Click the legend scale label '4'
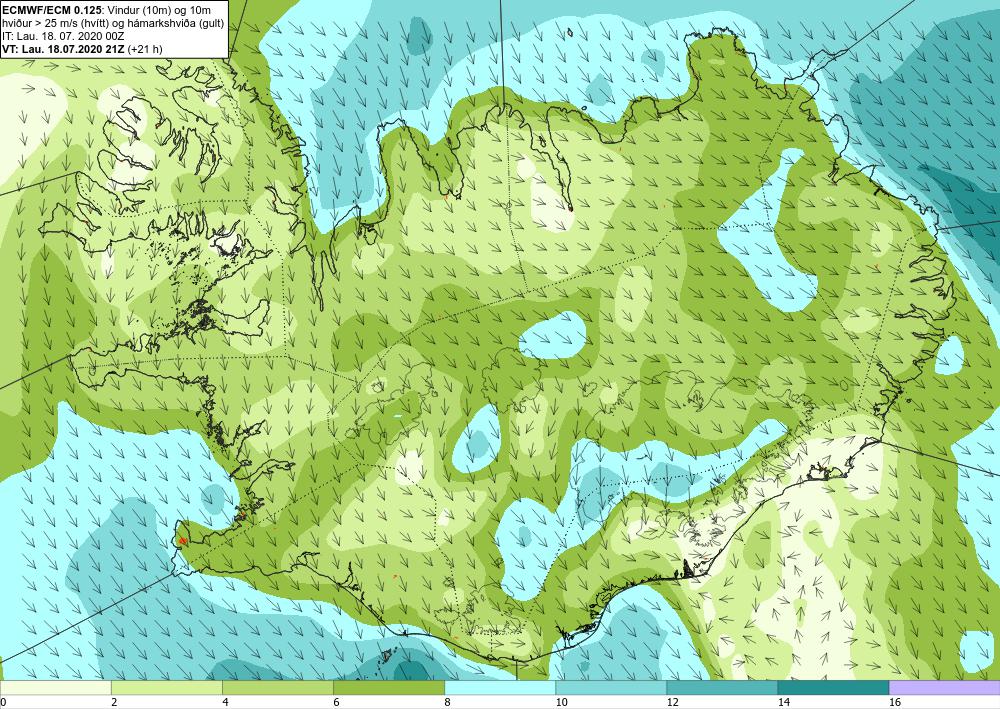 [224, 703]
